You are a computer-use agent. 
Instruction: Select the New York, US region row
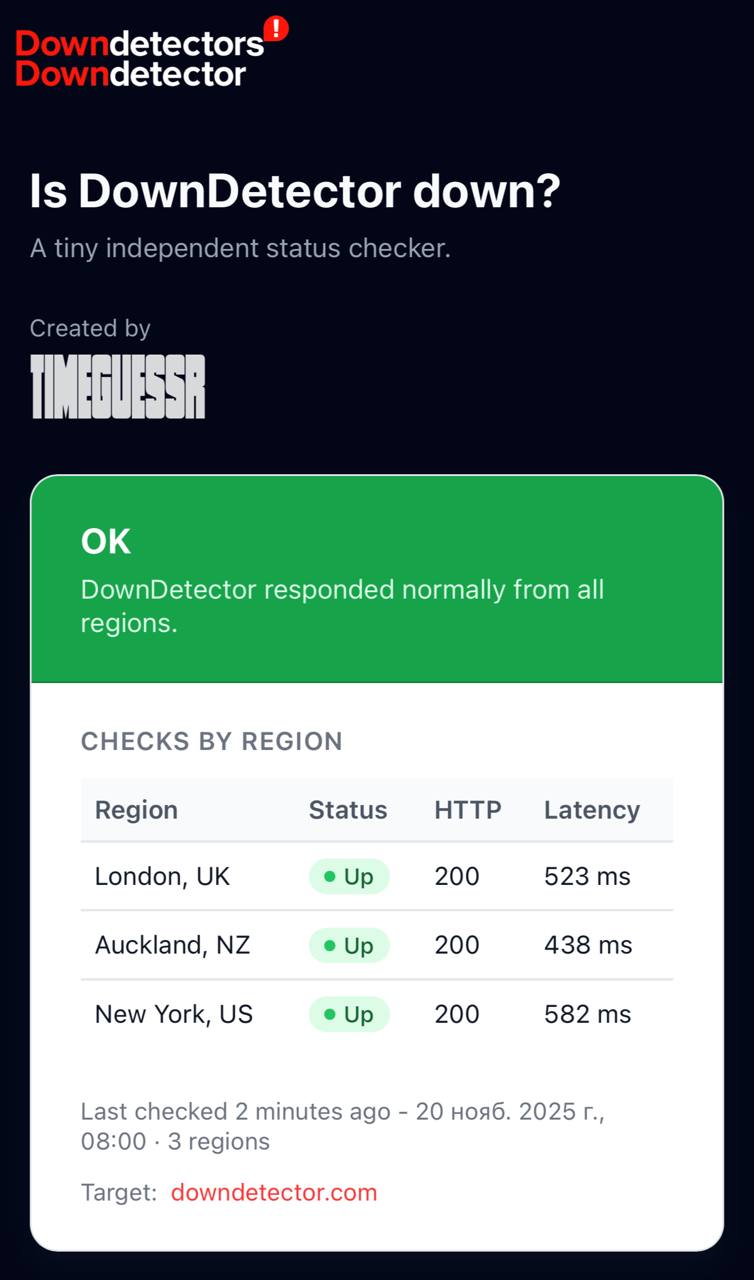point(174,1014)
